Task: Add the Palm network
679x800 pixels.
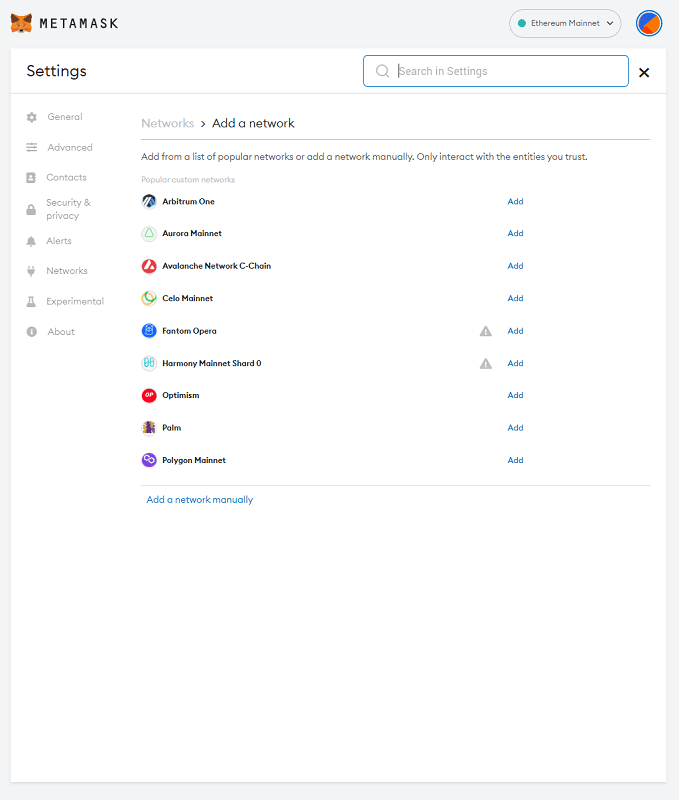Action: coord(515,428)
